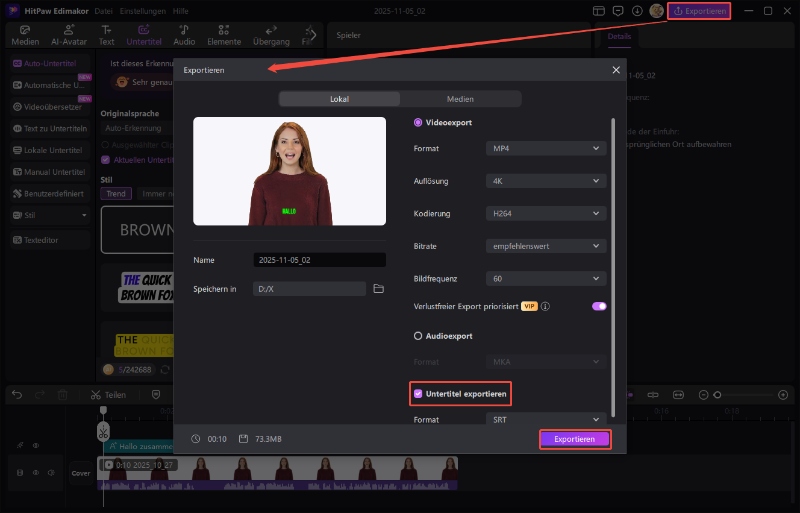Image resolution: width=800 pixels, height=513 pixels.
Task: Close the Exportieren dialog with X
Action: pyautogui.click(x=616, y=70)
